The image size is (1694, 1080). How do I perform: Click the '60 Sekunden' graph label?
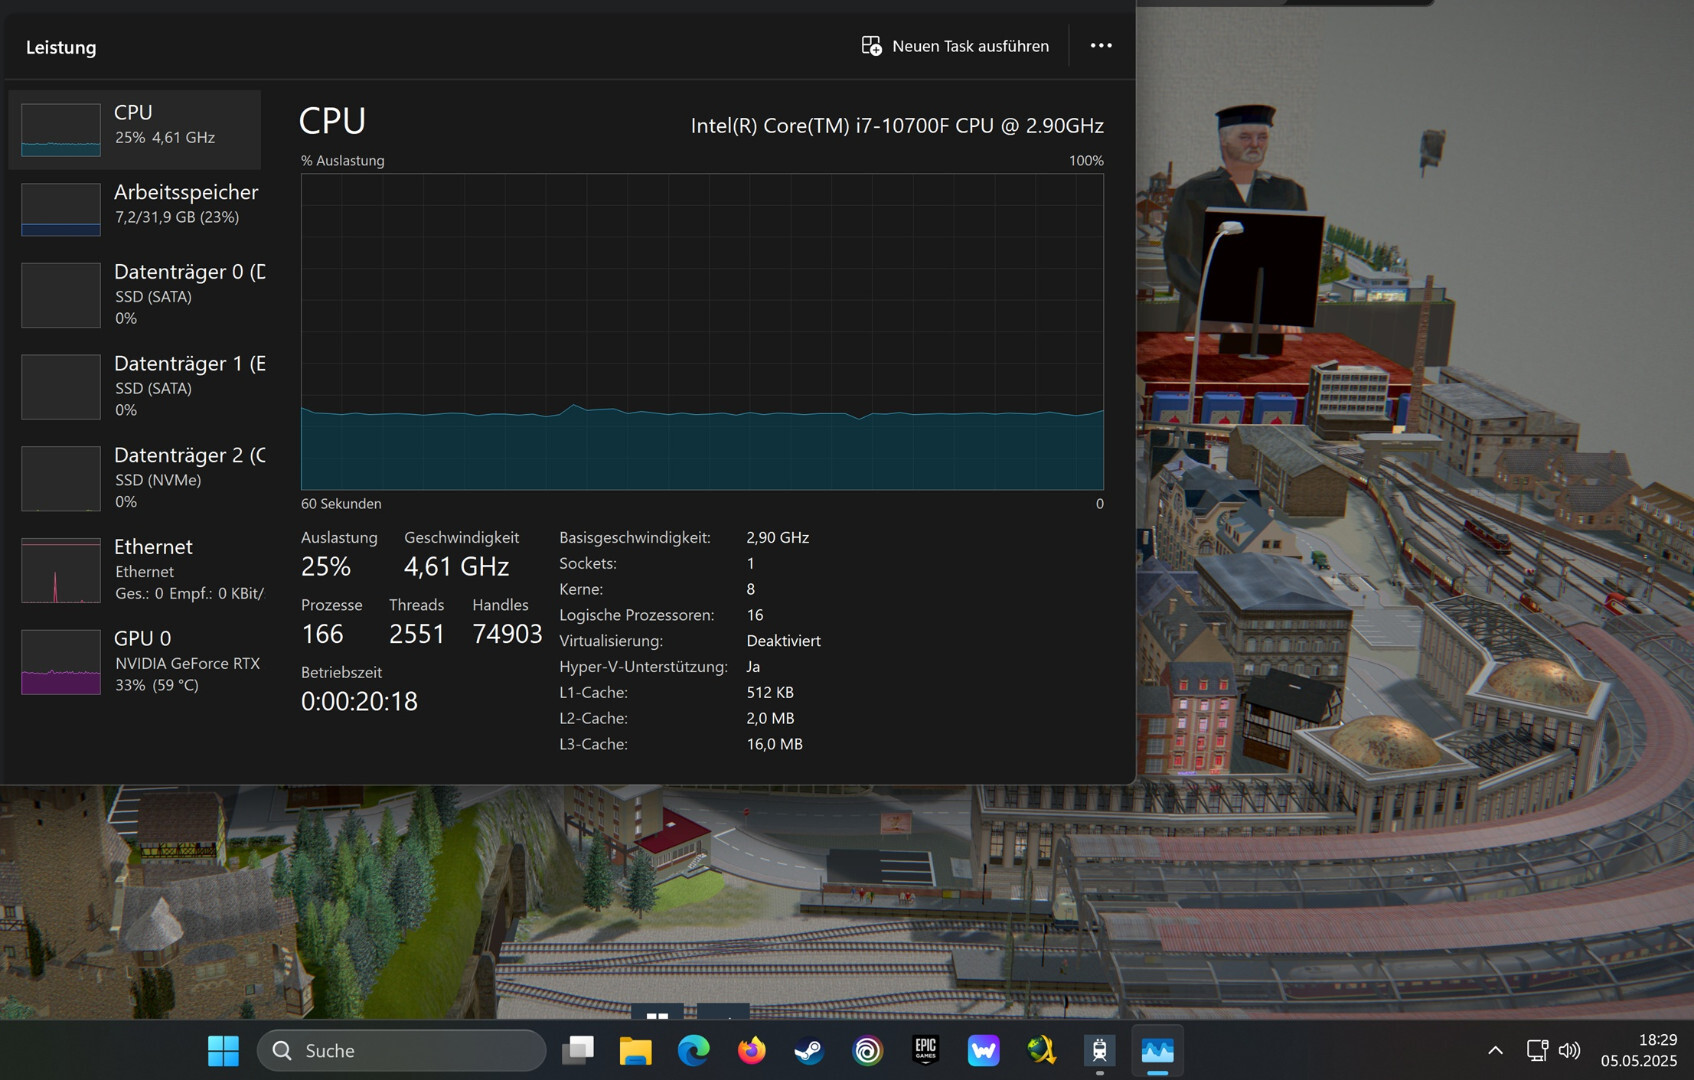pyautogui.click(x=341, y=504)
